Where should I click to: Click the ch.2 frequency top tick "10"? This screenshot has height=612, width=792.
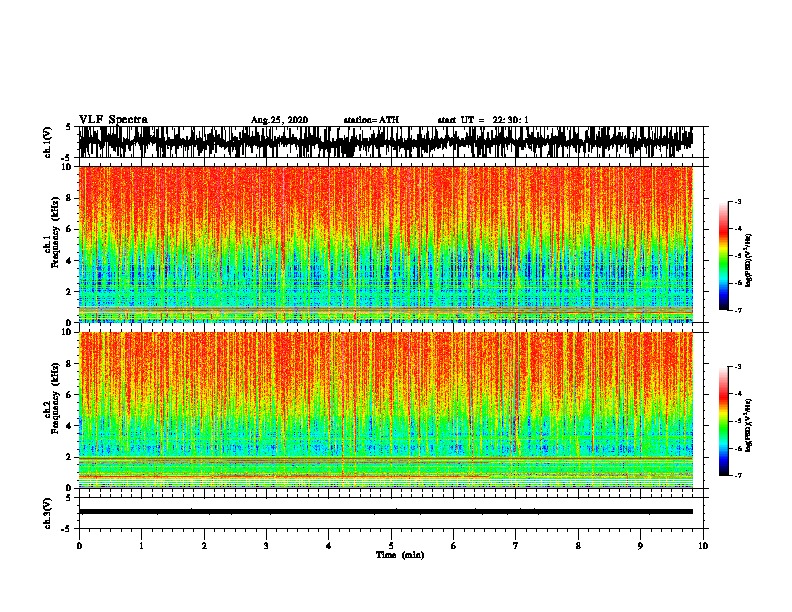click(68, 332)
